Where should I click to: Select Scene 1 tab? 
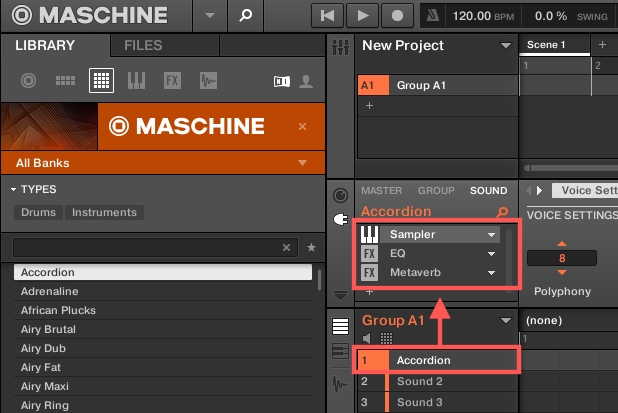point(555,45)
